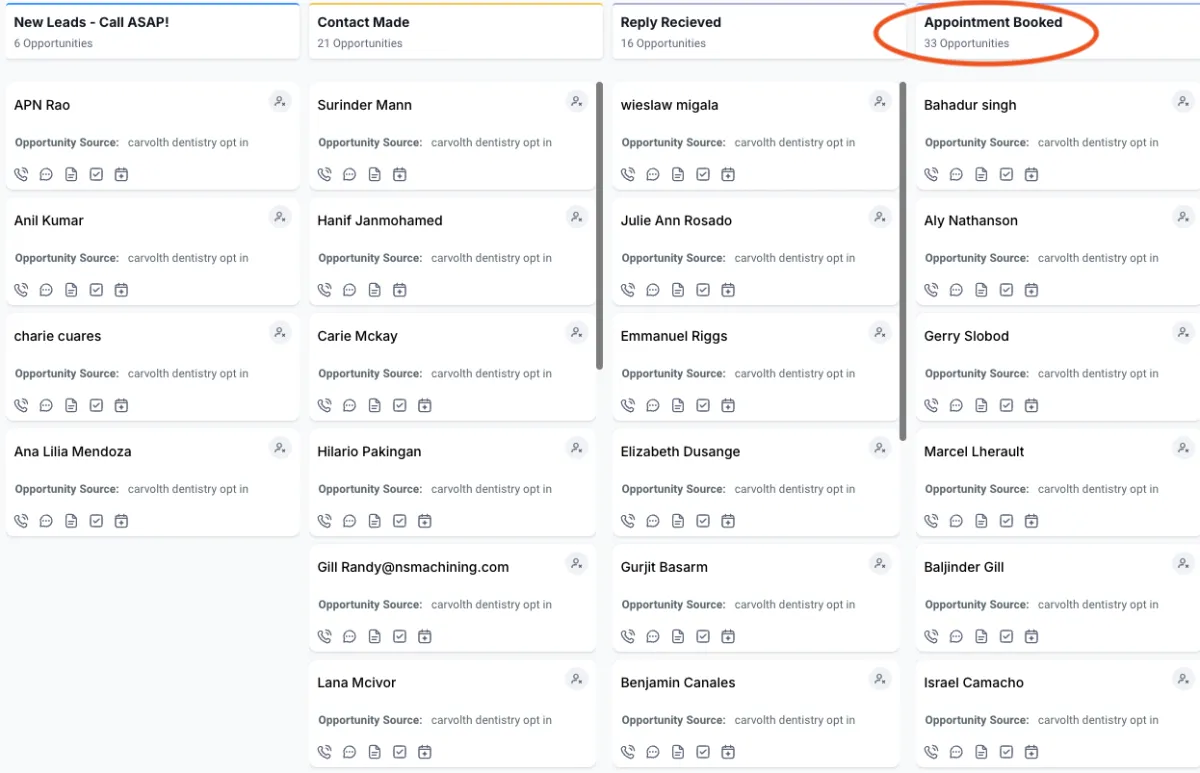Image resolution: width=1200 pixels, height=773 pixels.
Task: Open notes icon on APN Rao's card
Action: pyautogui.click(x=71, y=174)
